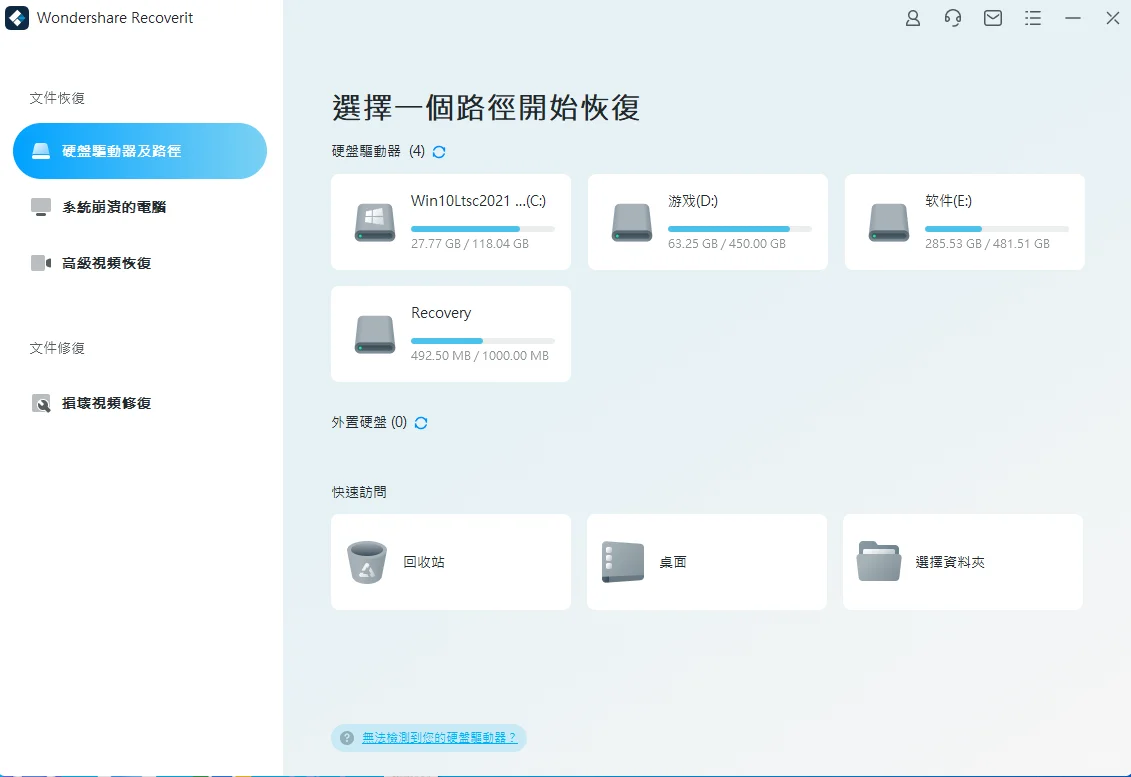Select the Win10Ltsc2021 C drive
Screen dimensions: 1131x777
tap(450, 221)
